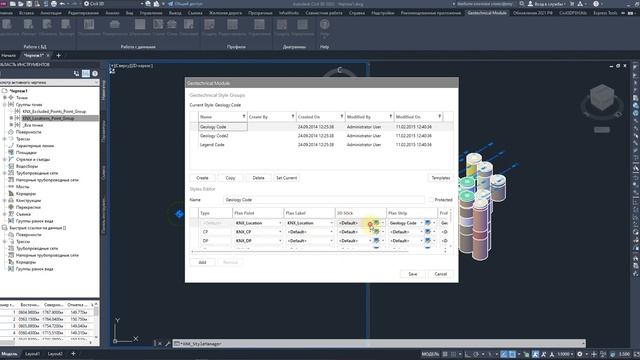640x360 pixels.
Task: Click the Save icon in quick access toolbar
Action: [29, 4]
